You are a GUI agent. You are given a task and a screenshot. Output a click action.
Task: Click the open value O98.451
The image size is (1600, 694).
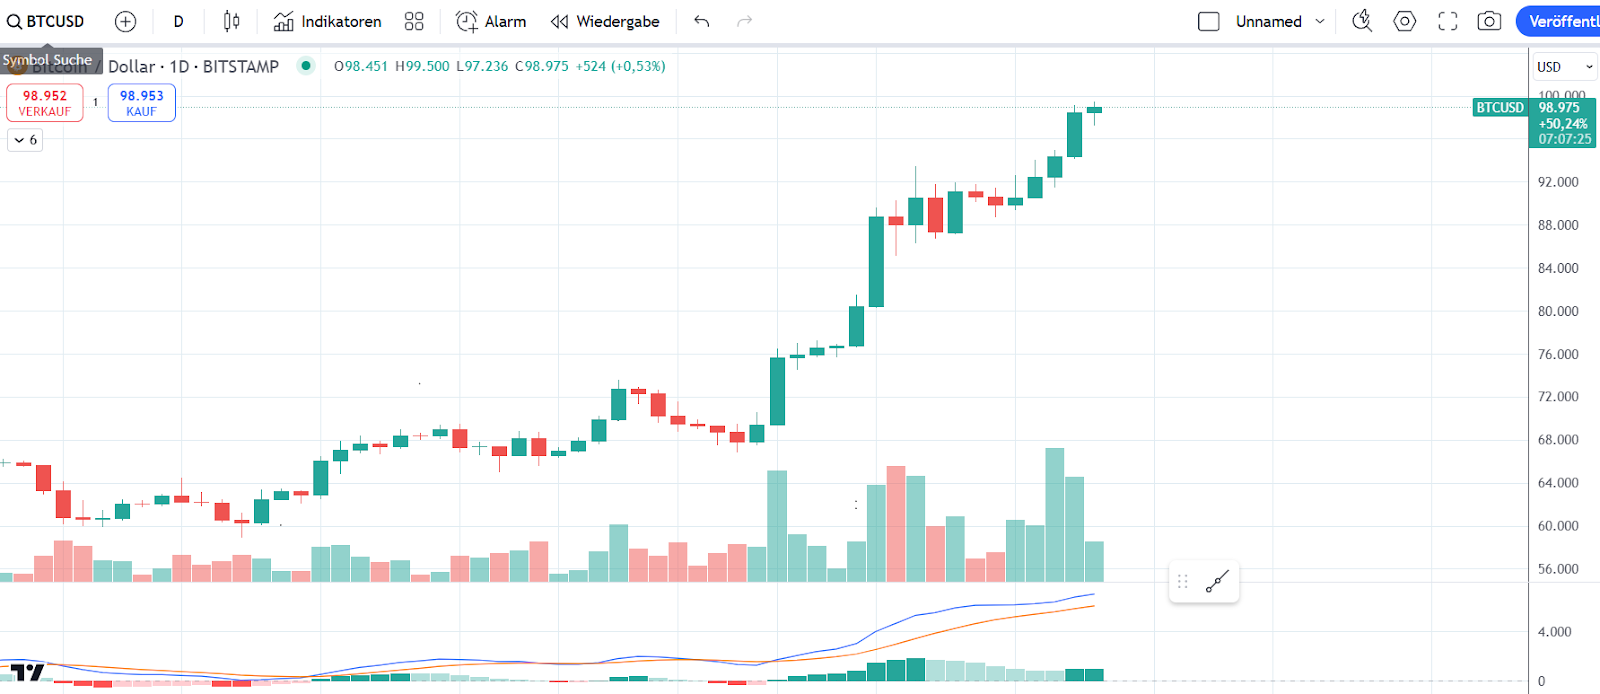[x=361, y=66]
